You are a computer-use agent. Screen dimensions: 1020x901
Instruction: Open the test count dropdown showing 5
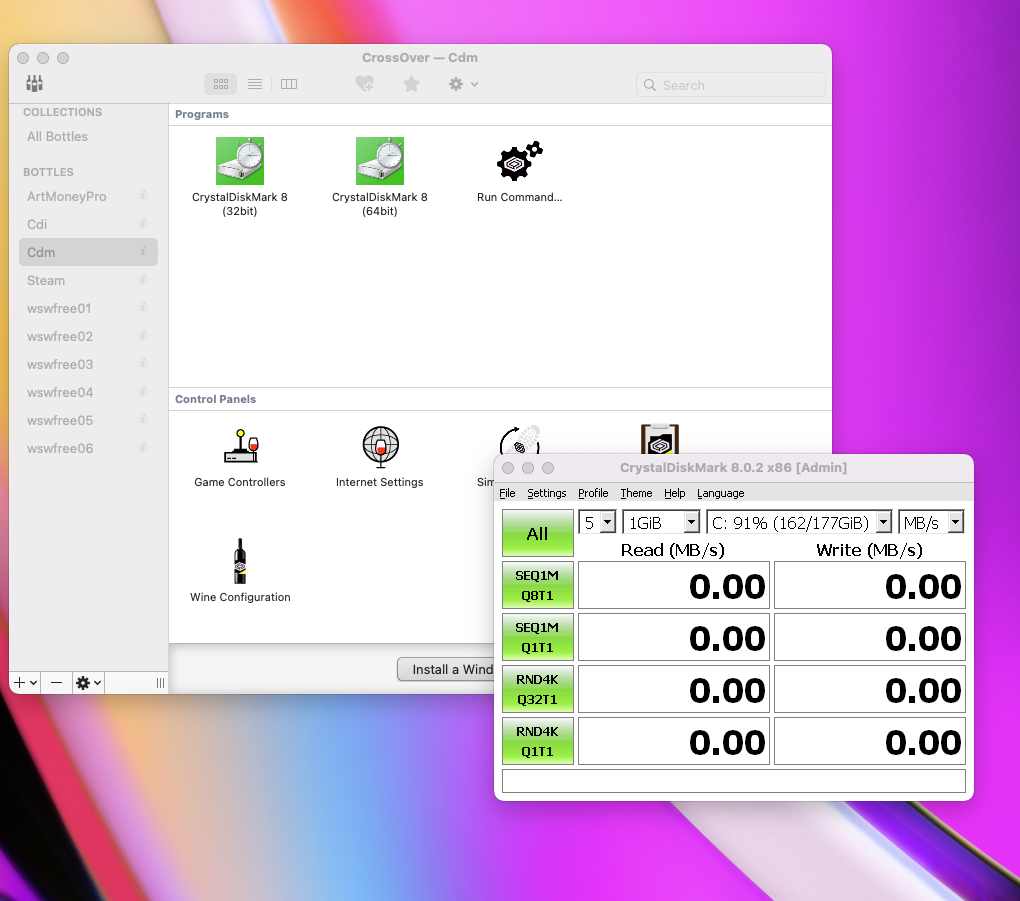(x=597, y=521)
